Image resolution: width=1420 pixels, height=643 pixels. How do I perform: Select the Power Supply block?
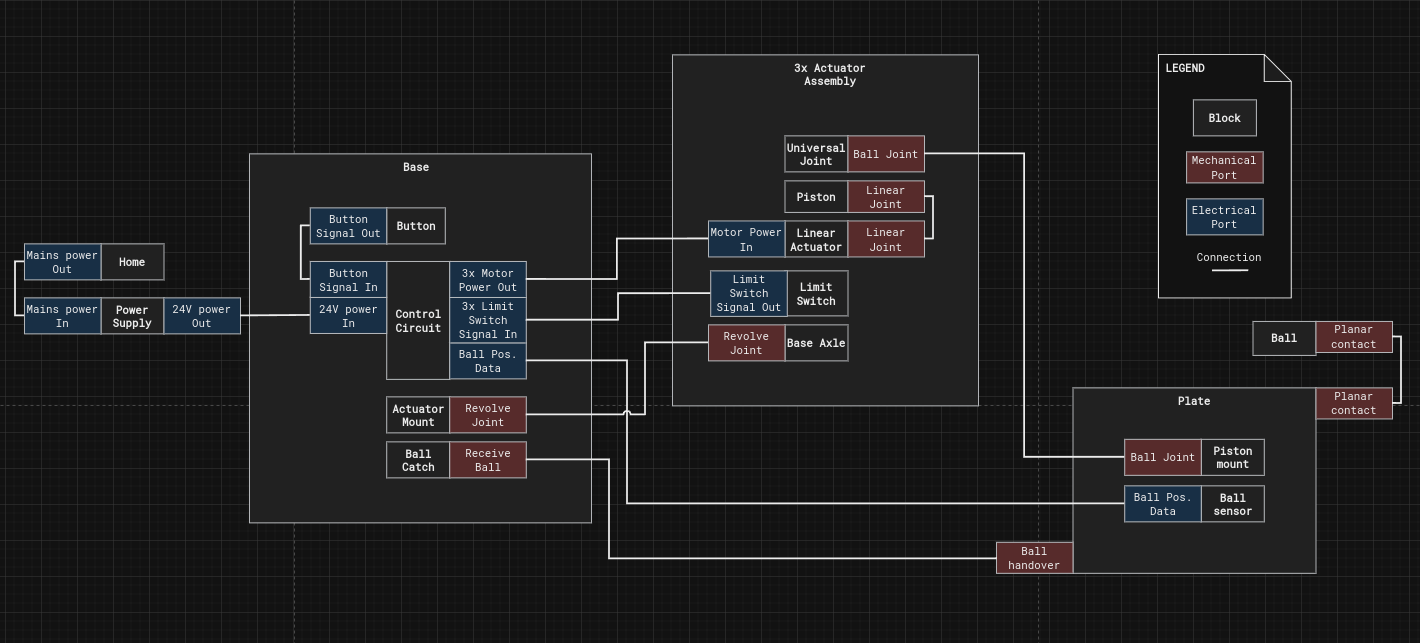coord(132,316)
